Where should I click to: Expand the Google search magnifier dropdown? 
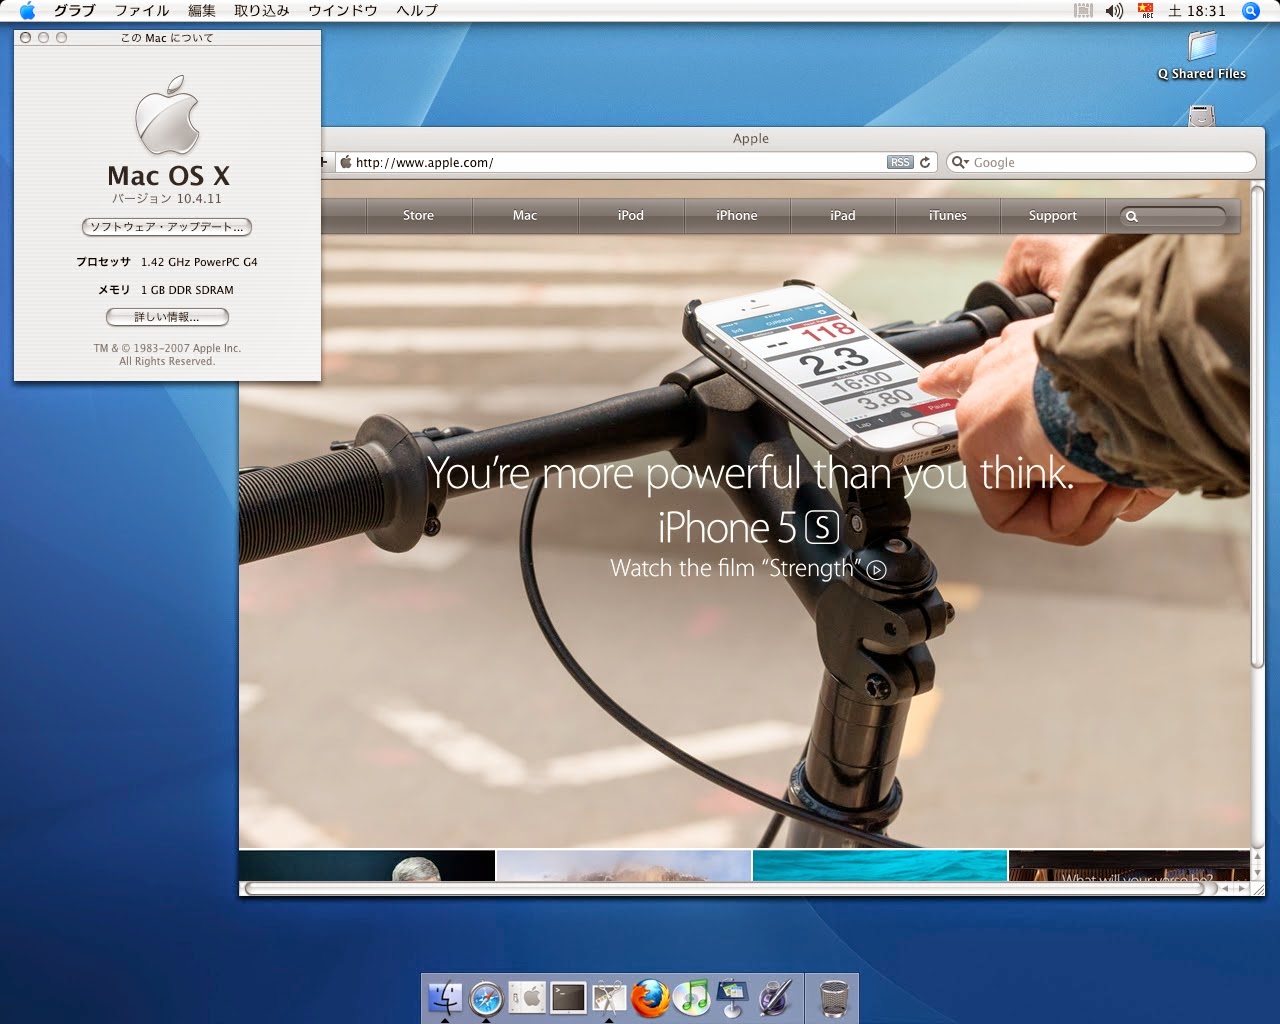click(x=959, y=162)
